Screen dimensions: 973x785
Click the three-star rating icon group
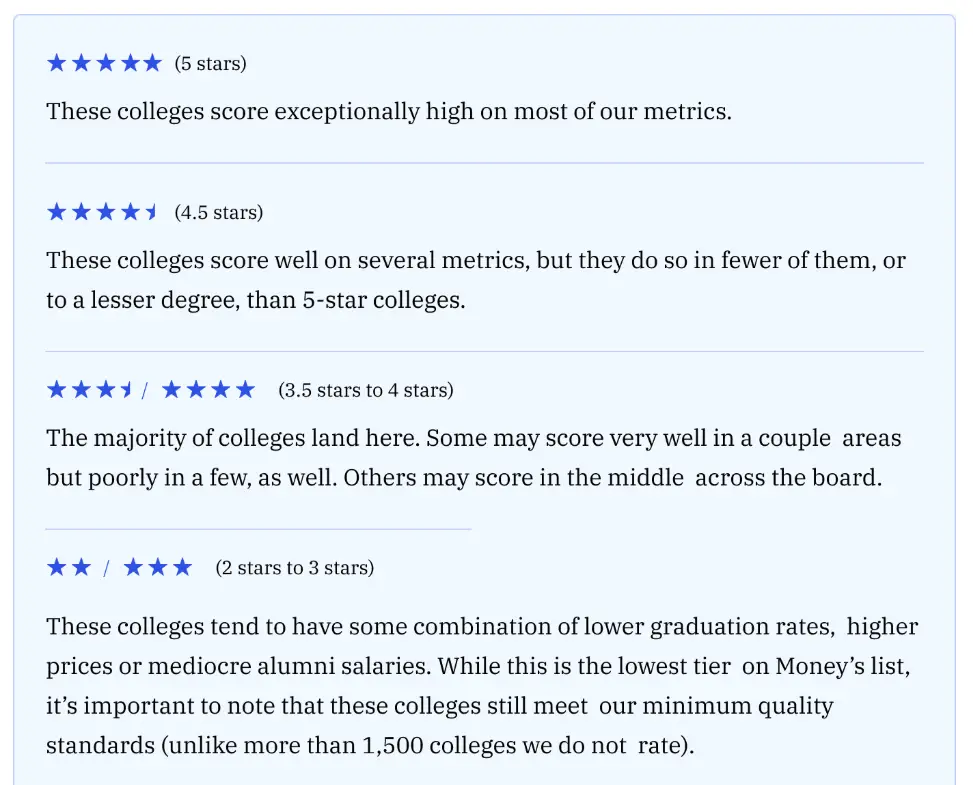(x=158, y=567)
